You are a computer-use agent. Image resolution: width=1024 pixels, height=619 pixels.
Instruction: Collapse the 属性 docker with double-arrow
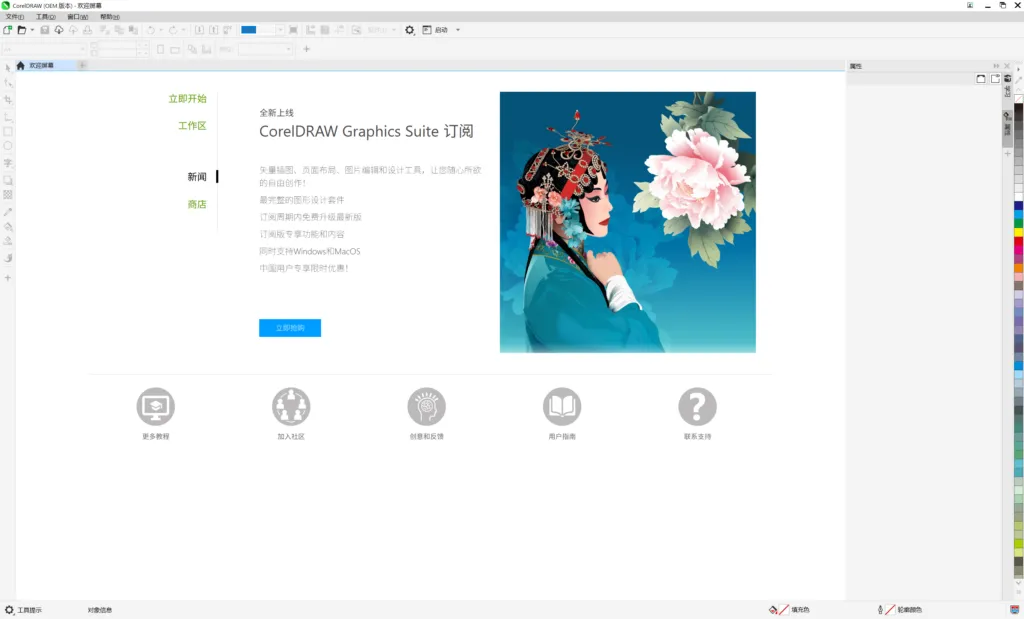point(996,66)
